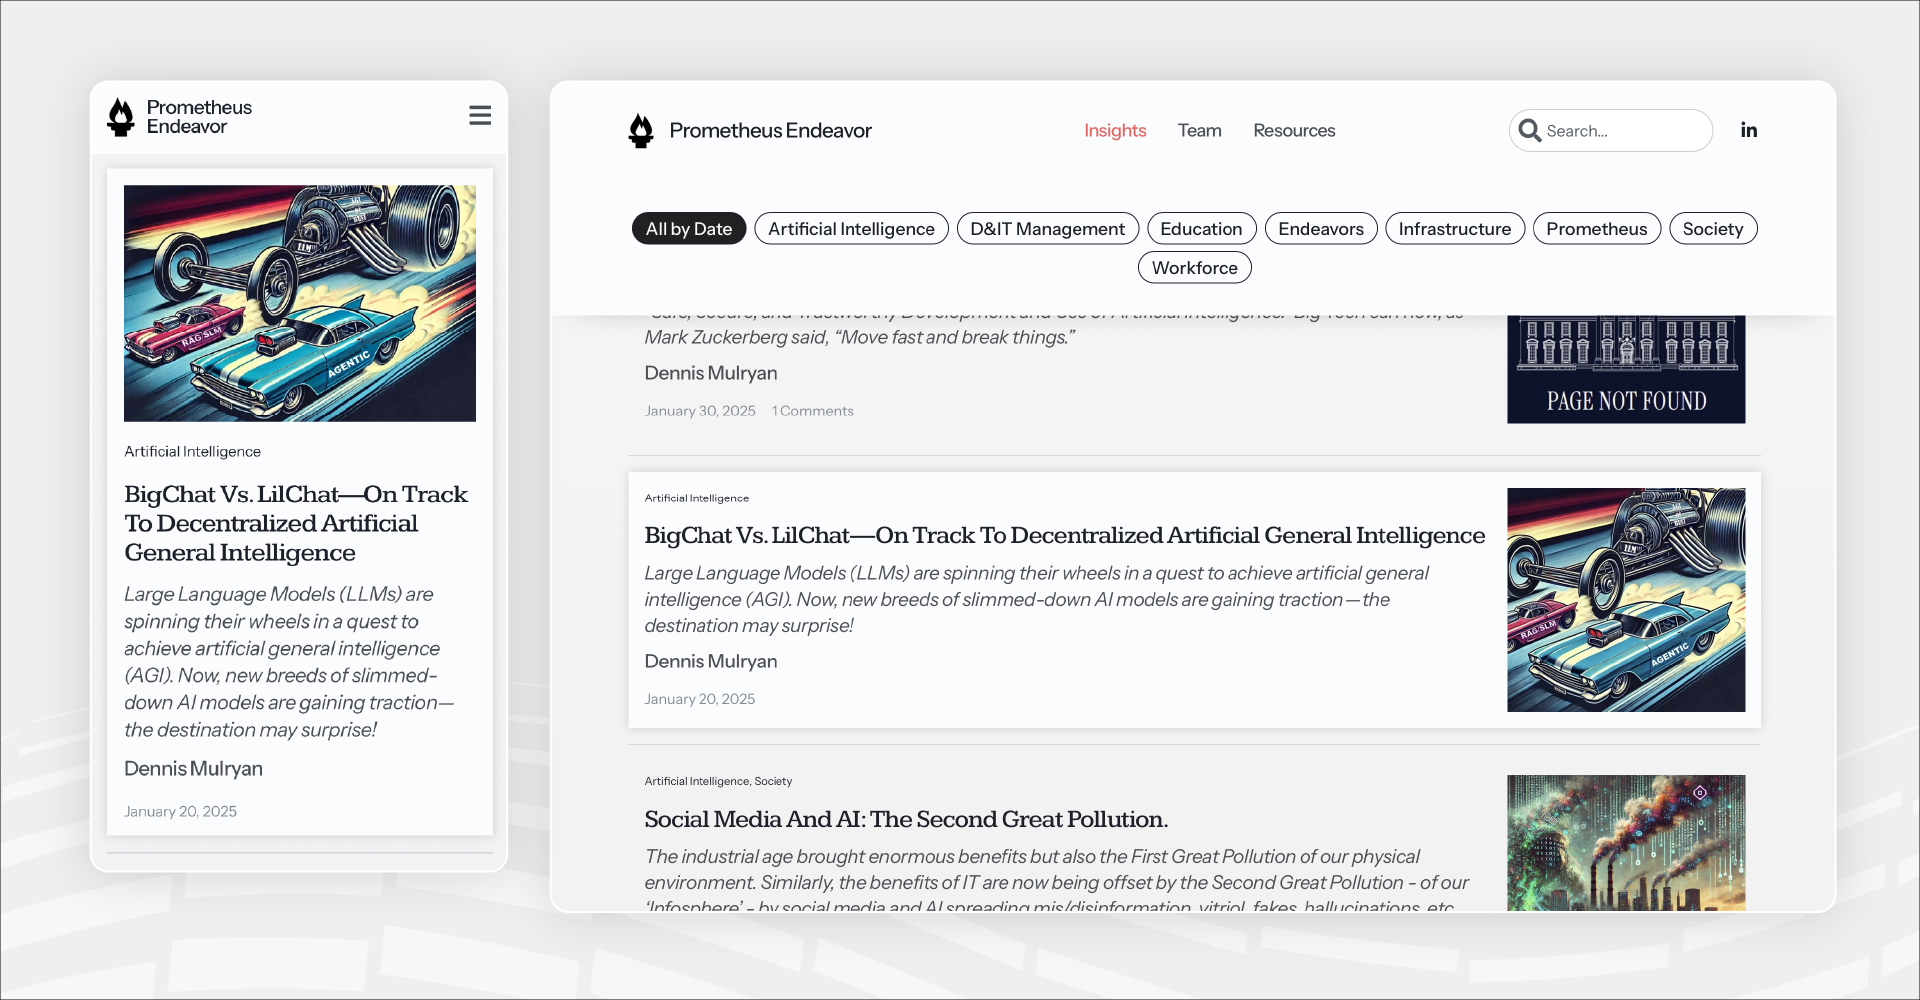The width and height of the screenshot is (1920, 1000).
Task: Open mobile BigChat Vs. LilChat article title
Action: pyautogui.click(x=296, y=523)
